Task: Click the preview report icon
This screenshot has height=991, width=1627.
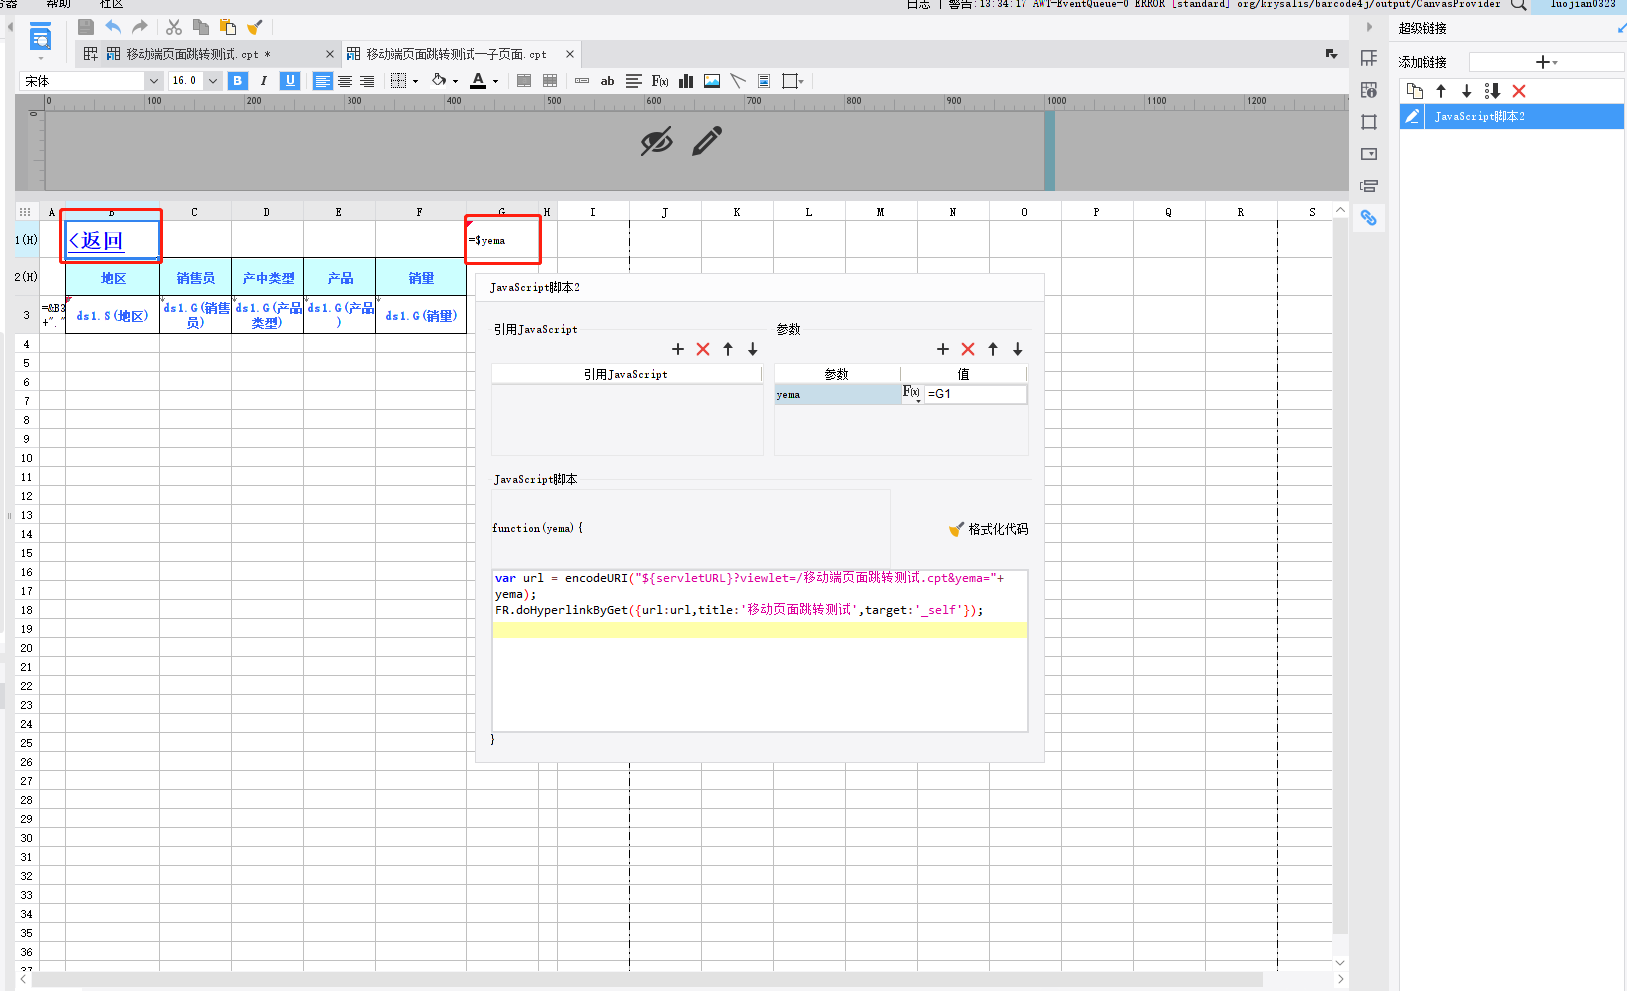Action: (41, 38)
